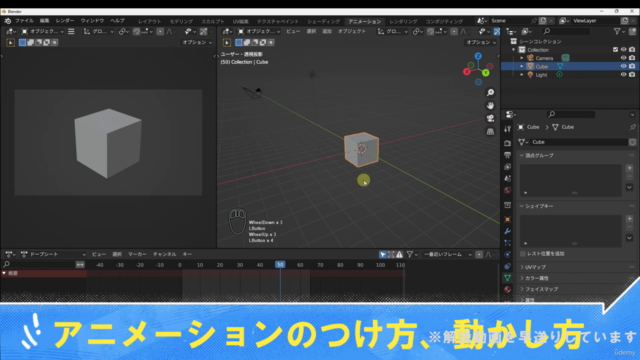Open dope sheet キー menu
Image resolution: width=640 pixels, height=360 pixels.
[187, 254]
